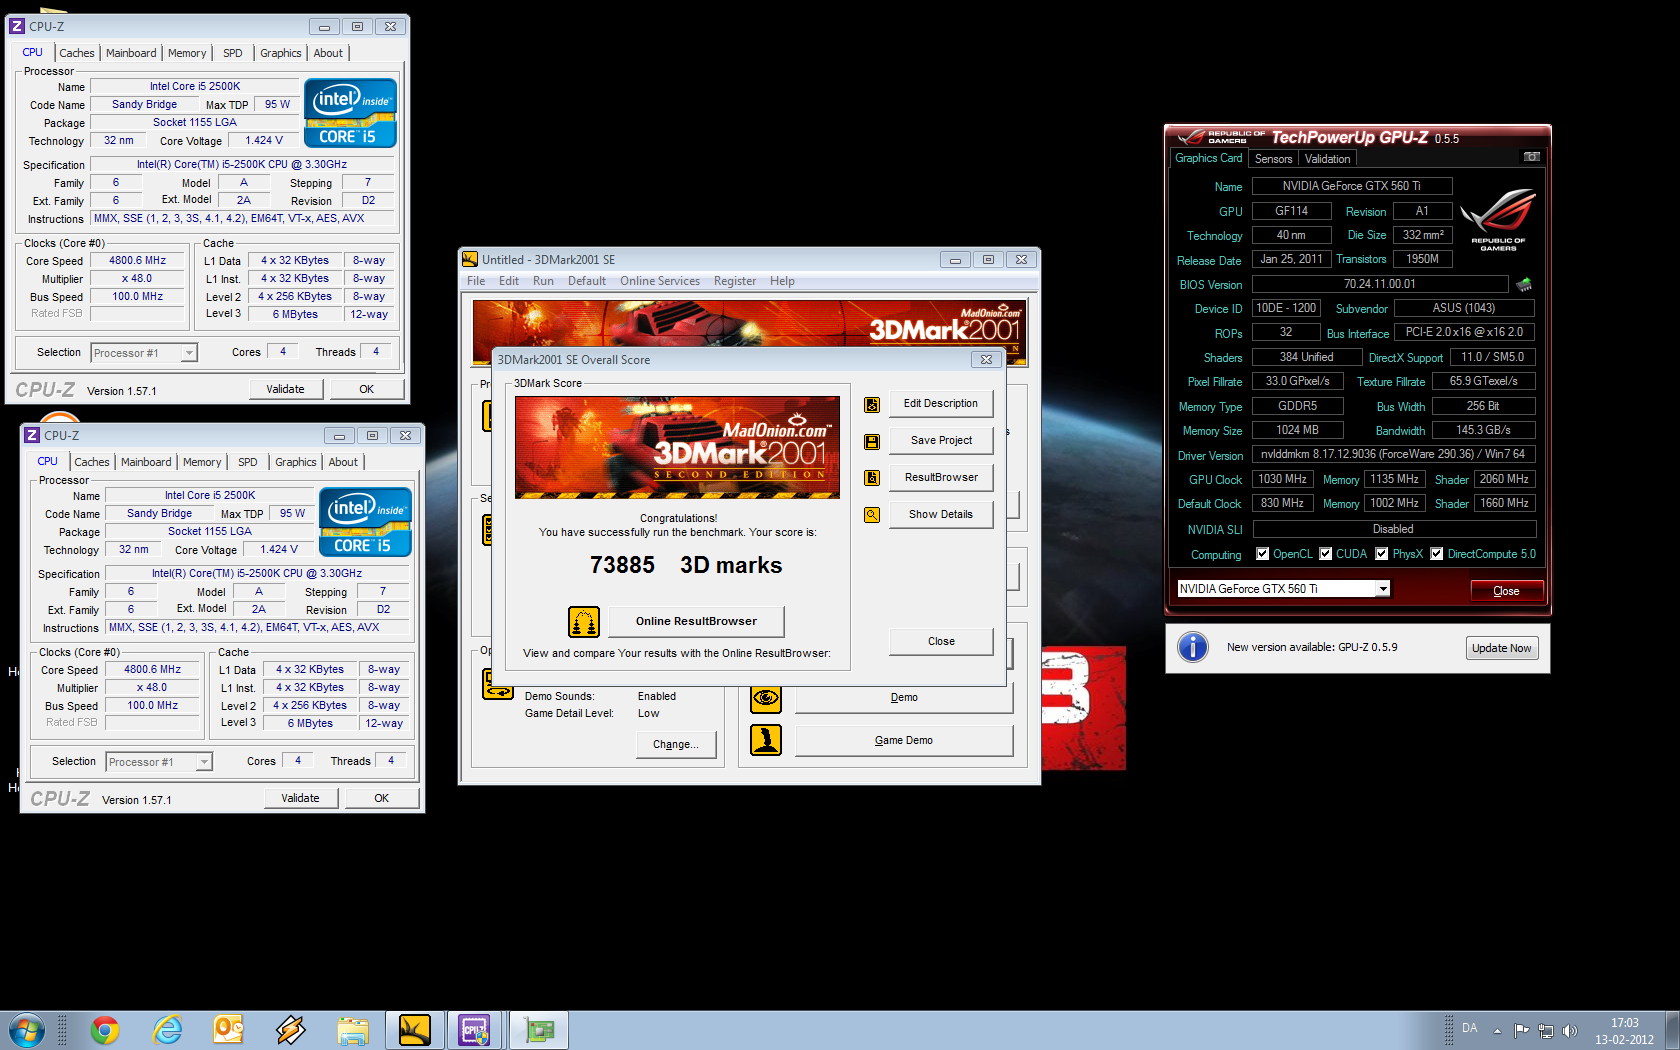Click the Show desktop strip at taskbar end
This screenshot has height=1050, width=1680.
(1672, 1030)
